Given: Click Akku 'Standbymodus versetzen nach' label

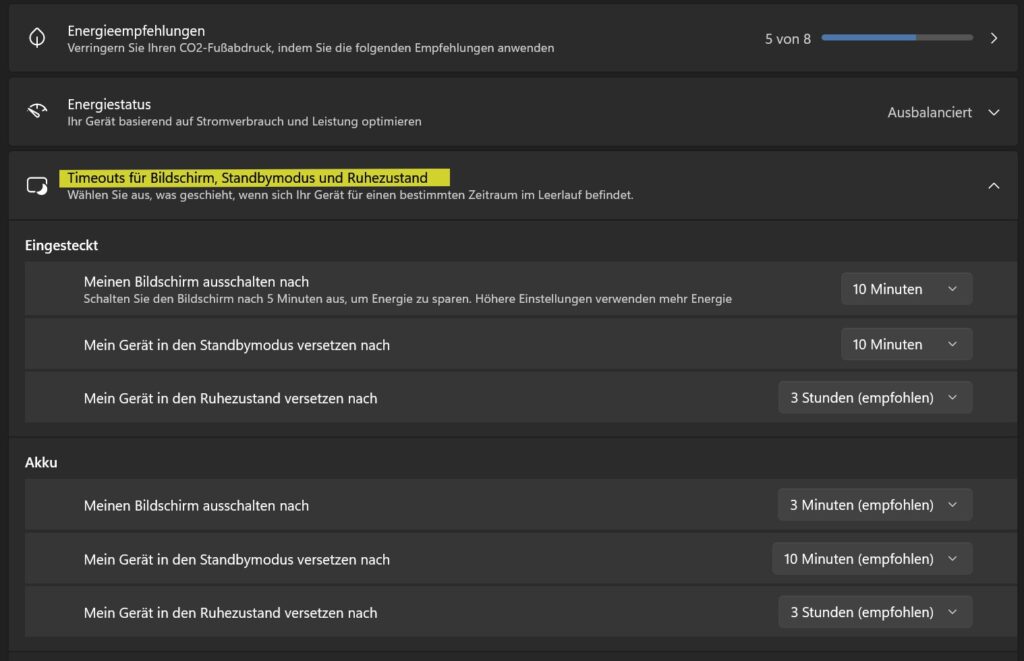Looking at the screenshot, I should pyautogui.click(x=236, y=560).
